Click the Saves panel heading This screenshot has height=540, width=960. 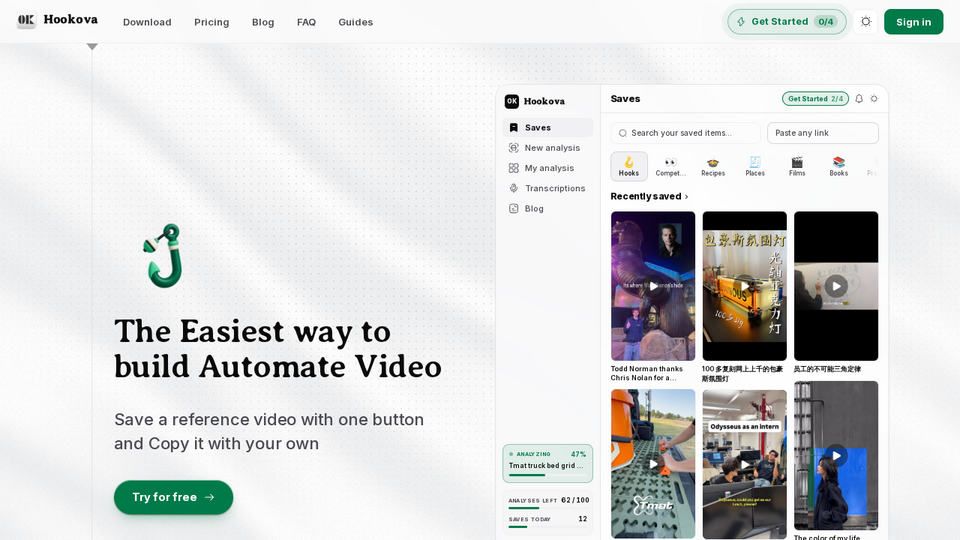click(x=625, y=99)
